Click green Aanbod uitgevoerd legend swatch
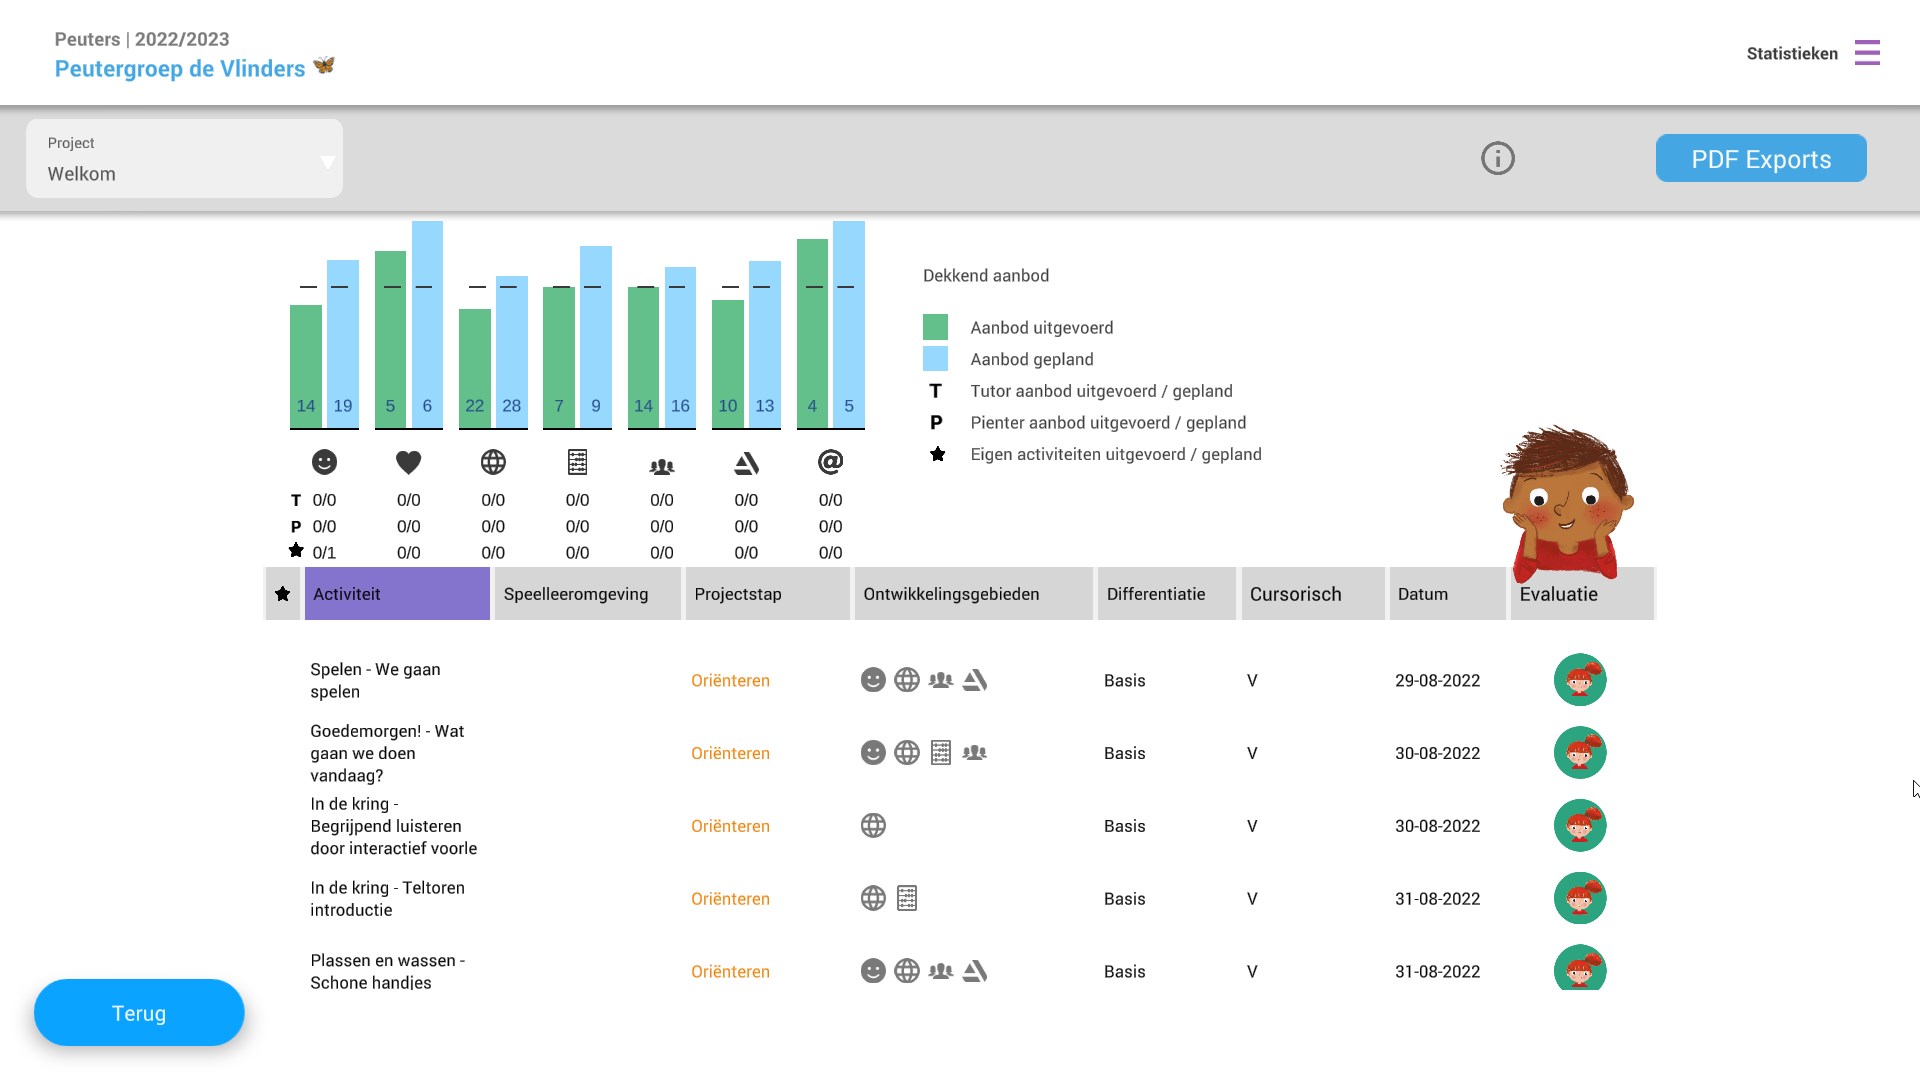1920x1080 pixels. click(935, 327)
